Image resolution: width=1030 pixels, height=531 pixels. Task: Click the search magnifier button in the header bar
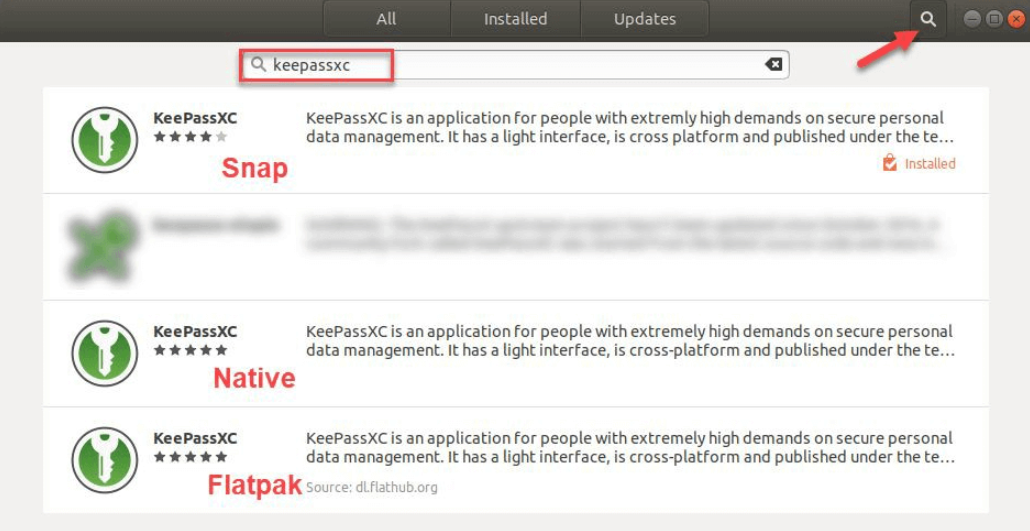tap(928, 19)
